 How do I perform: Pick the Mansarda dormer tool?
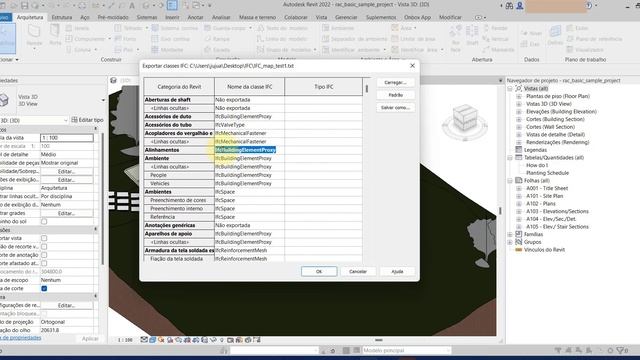coord(498,49)
